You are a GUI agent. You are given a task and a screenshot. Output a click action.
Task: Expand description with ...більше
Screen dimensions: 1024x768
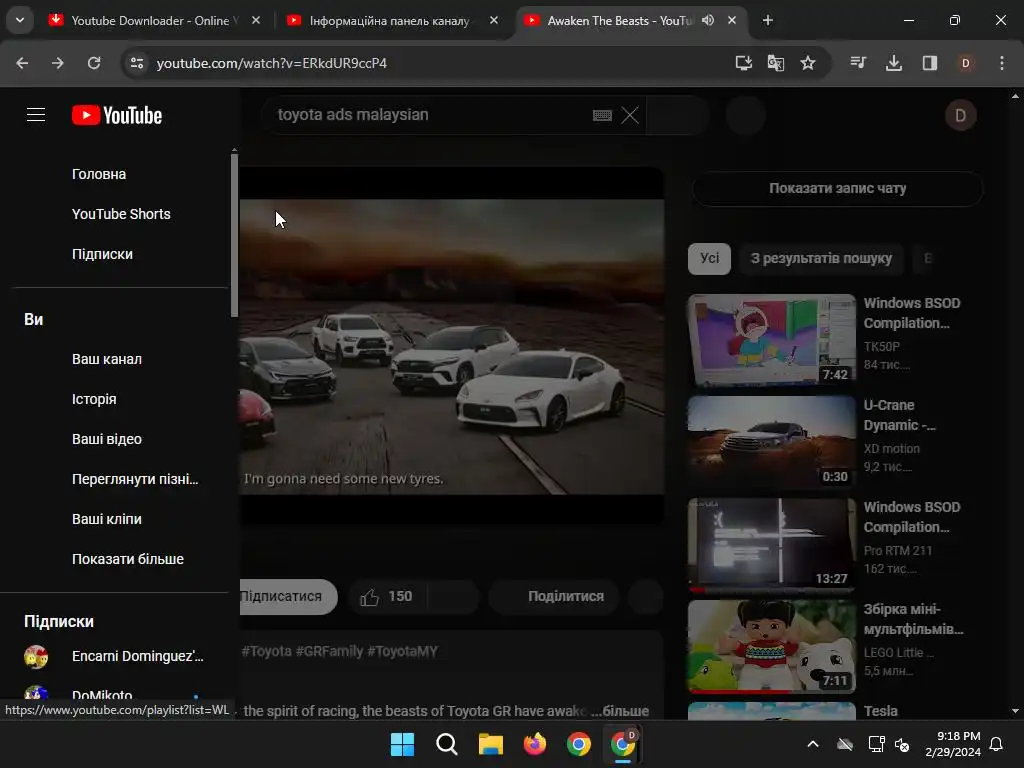click(x=621, y=711)
